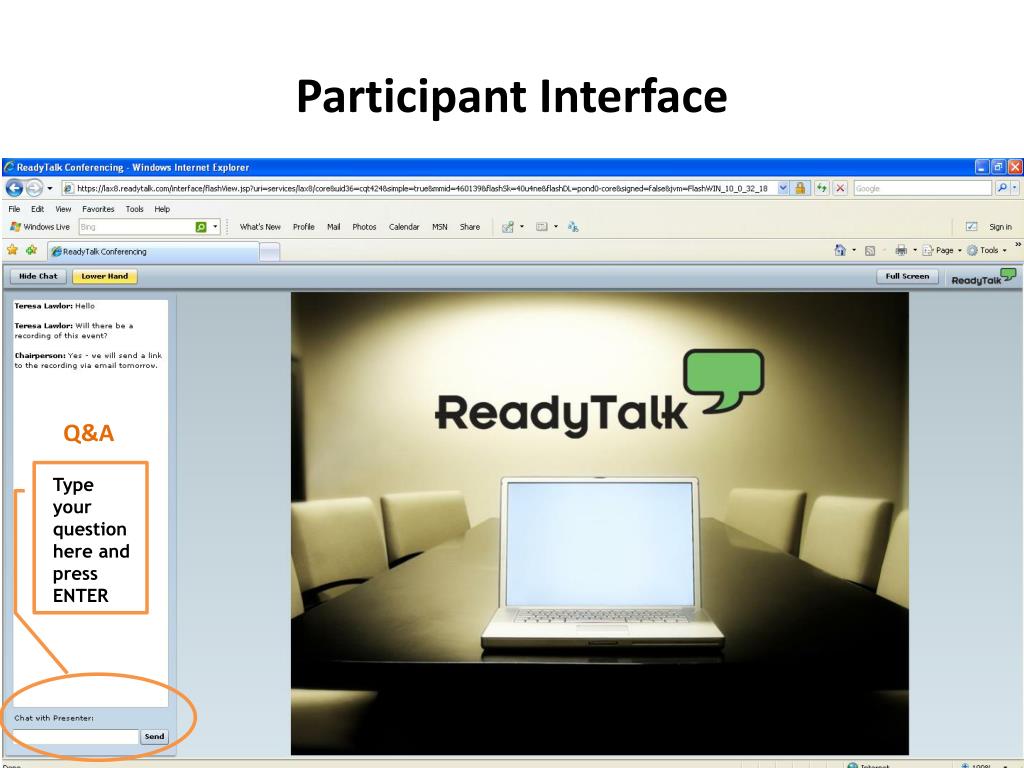
Task: Click the address bar URL field
Action: point(421,188)
